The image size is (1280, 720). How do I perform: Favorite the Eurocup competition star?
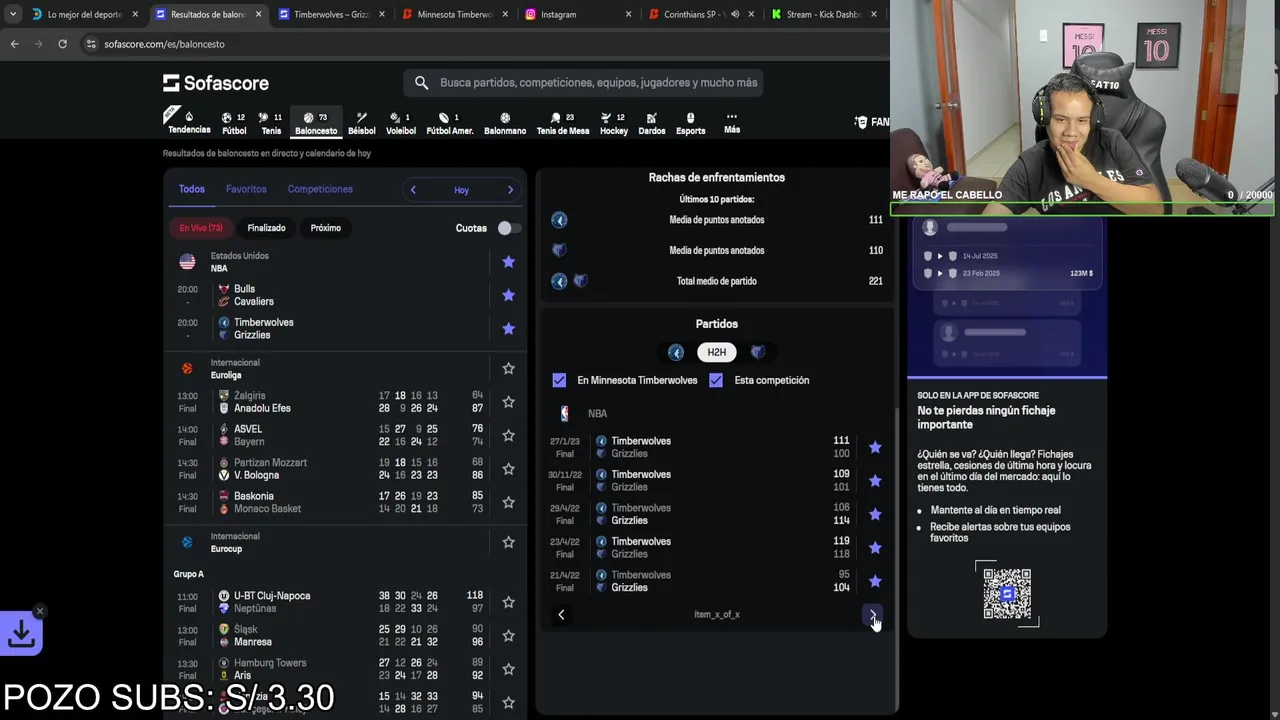508,542
